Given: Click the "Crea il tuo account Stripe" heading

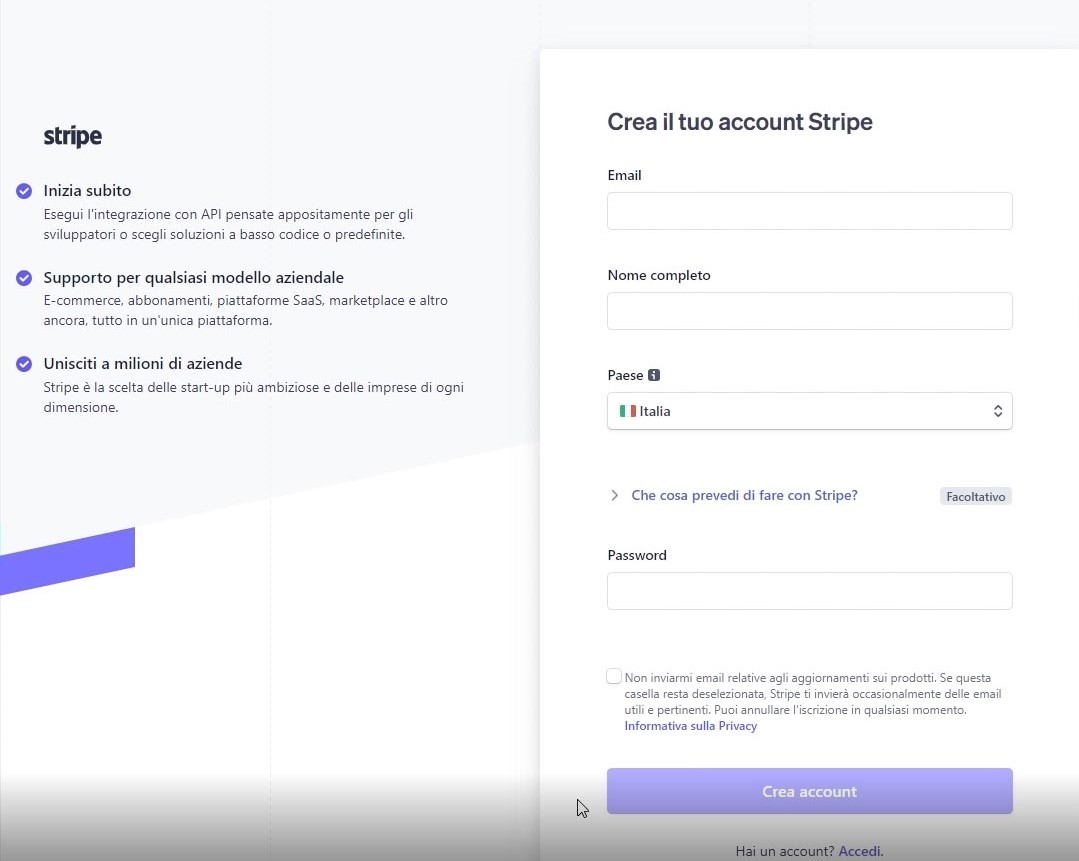Looking at the screenshot, I should pos(740,122).
